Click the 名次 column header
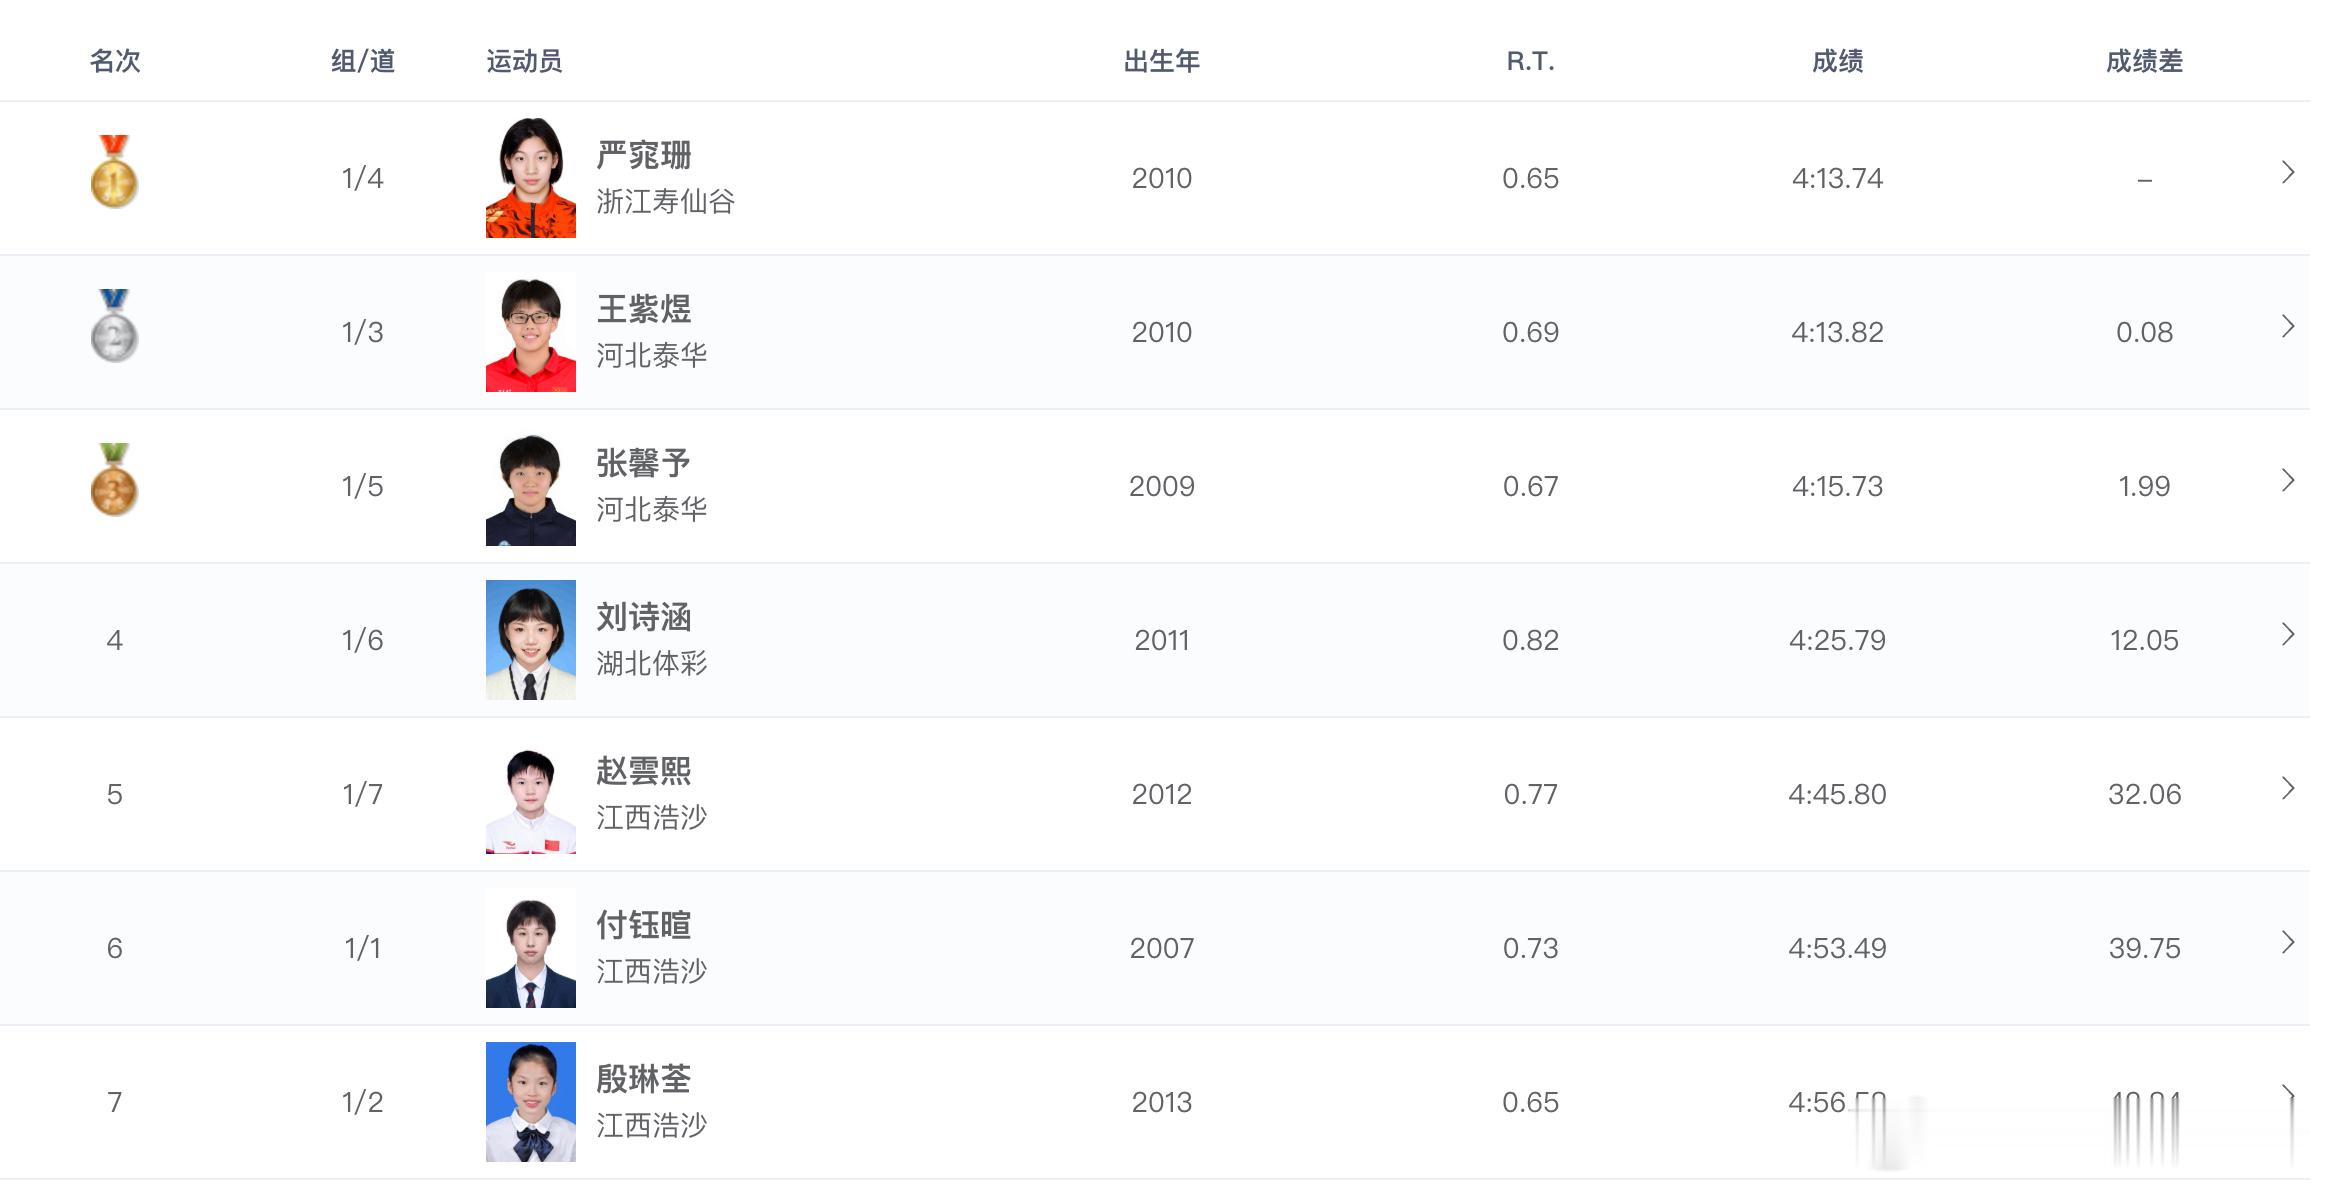The height and width of the screenshot is (1192, 2326). (115, 61)
